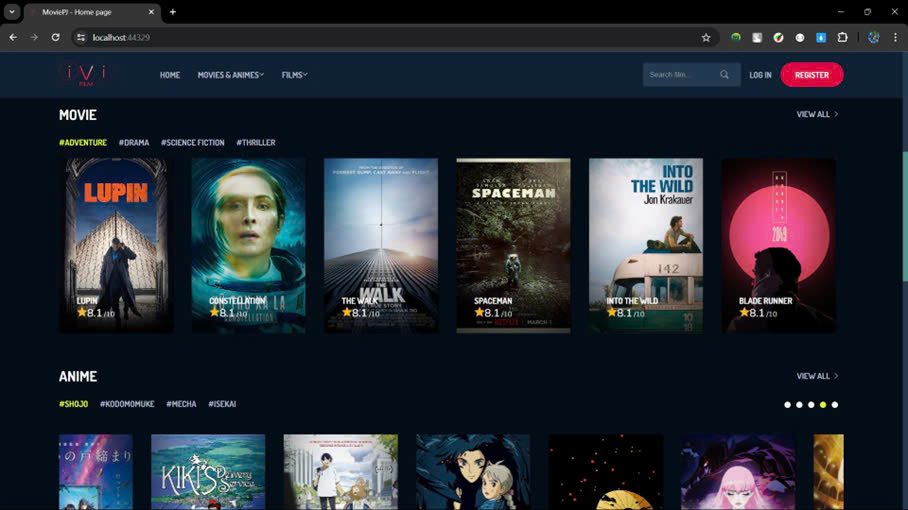This screenshot has height=510, width=908.
Task: Select the #ADVENTURE movie tag
Action: [83, 142]
